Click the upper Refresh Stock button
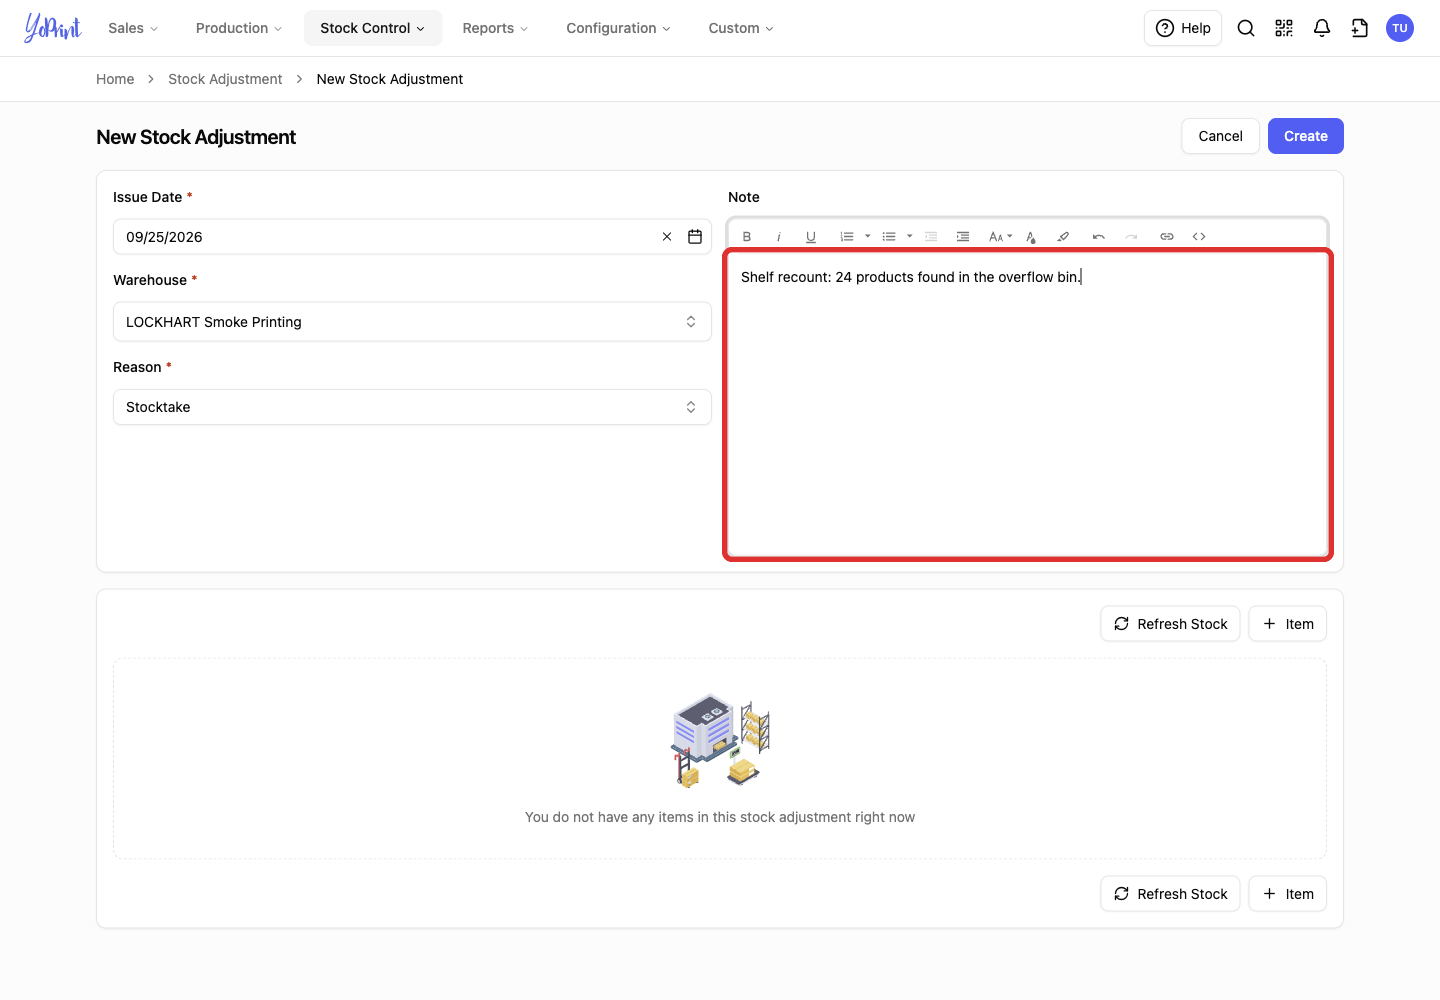The height and width of the screenshot is (1000, 1440). coord(1171,624)
